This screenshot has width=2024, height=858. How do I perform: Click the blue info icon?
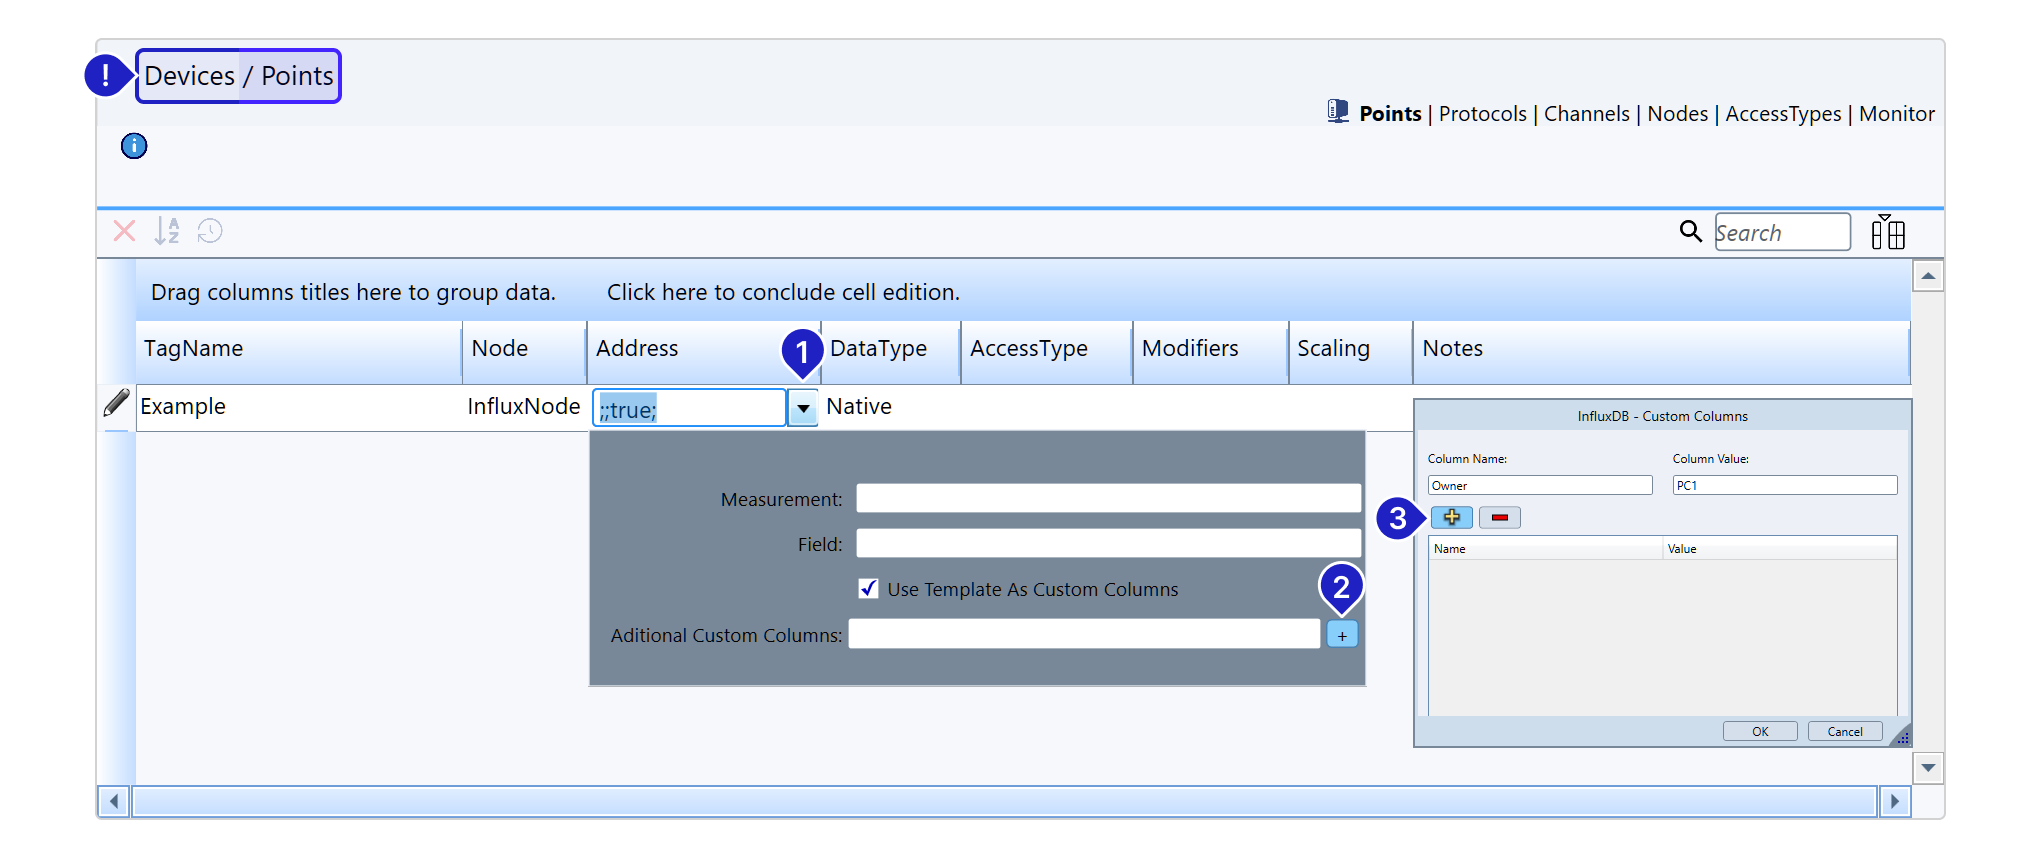pos(134,146)
